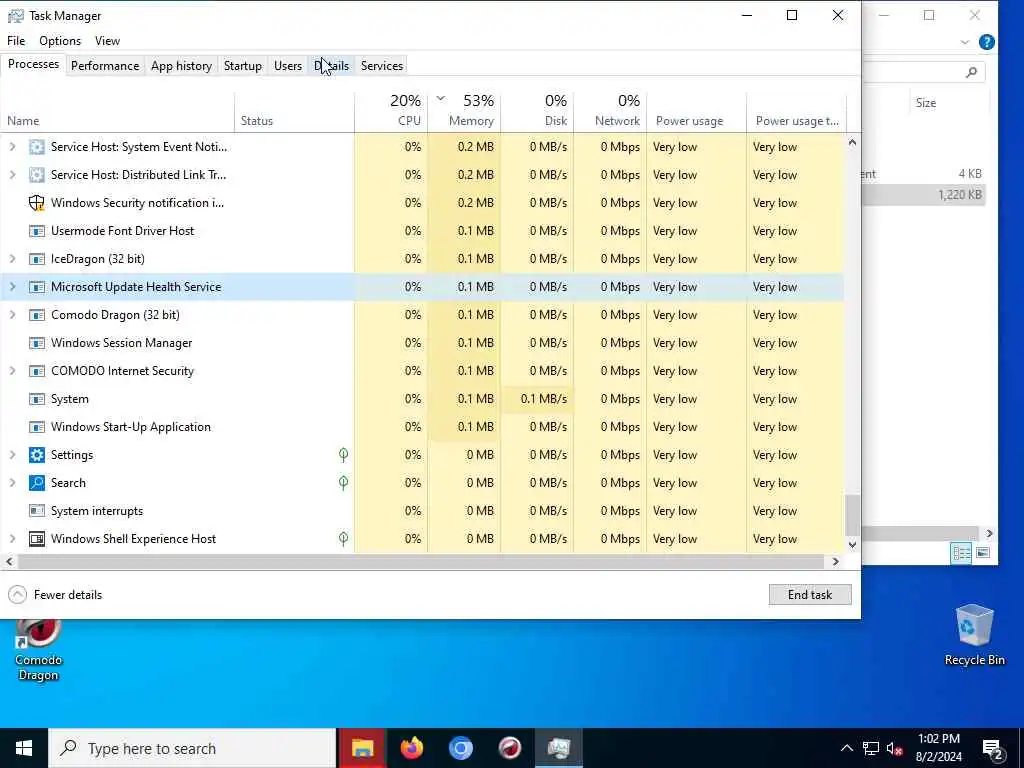Click the search magnifier in the Explorer window
Image resolution: width=1024 pixels, height=768 pixels.
(x=972, y=72)
